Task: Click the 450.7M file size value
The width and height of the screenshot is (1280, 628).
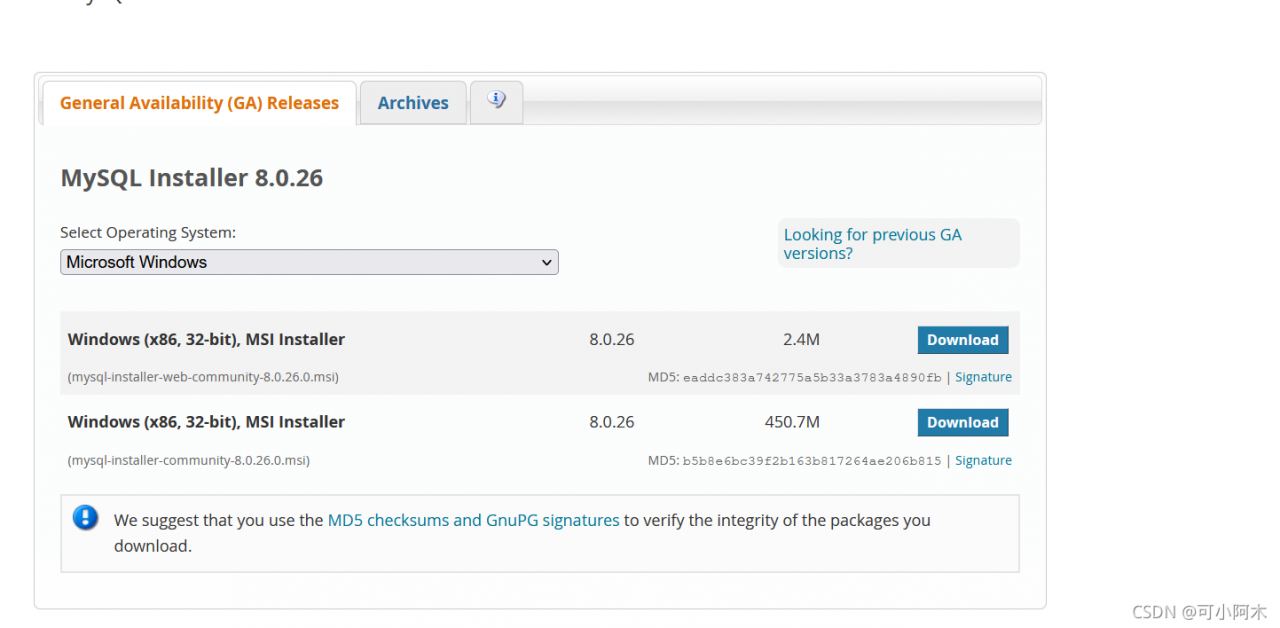Action: click(x=792, y=422)
